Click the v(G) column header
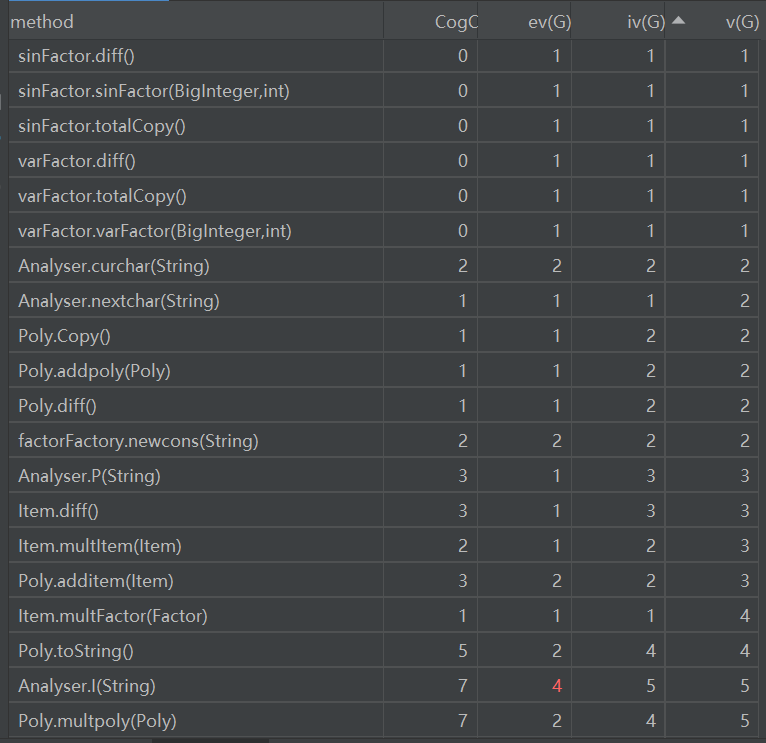Image resolution: width=766 pixels, height=743 pixels. [741, 22]
